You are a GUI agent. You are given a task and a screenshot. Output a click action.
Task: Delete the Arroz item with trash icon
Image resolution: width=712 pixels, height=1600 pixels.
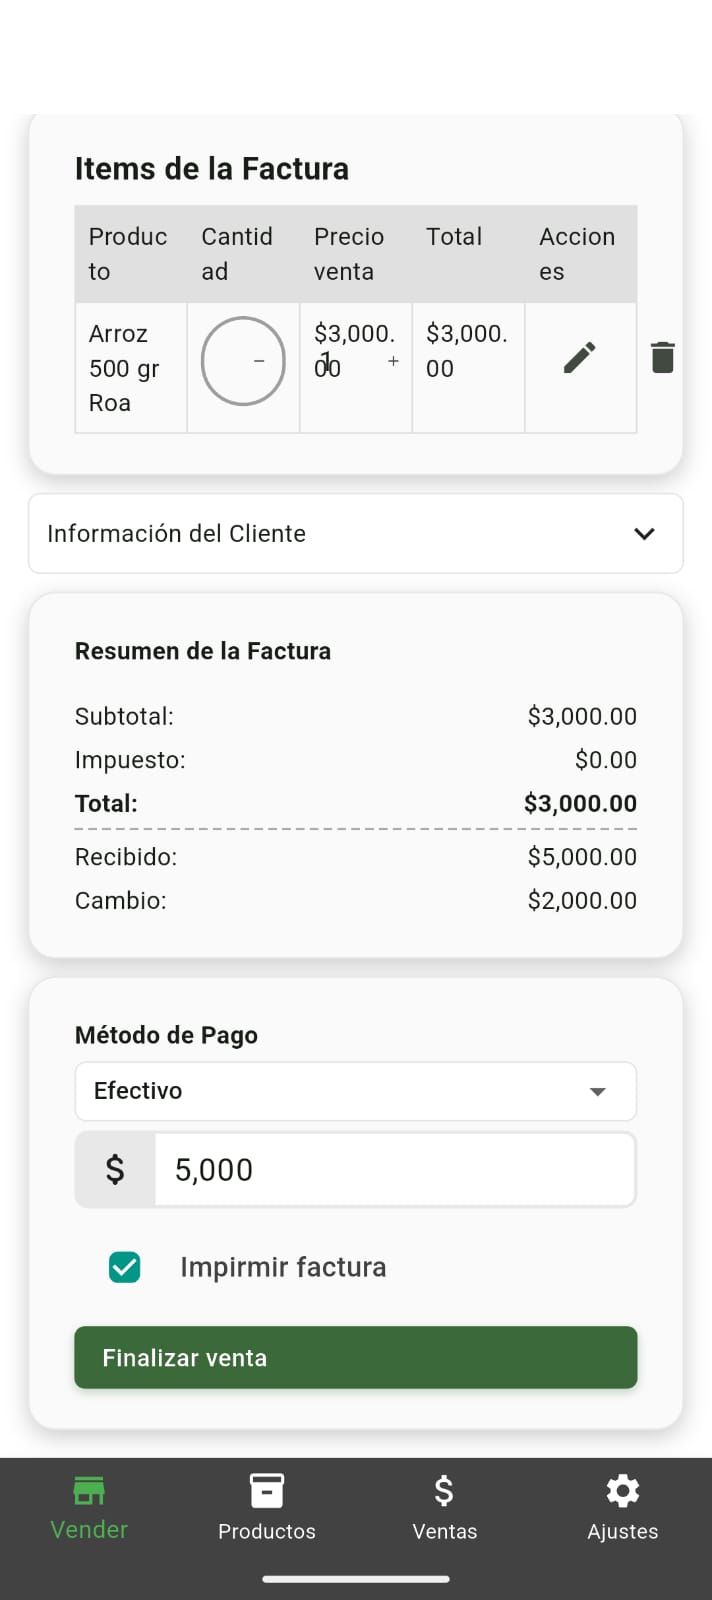coord(662,358)
